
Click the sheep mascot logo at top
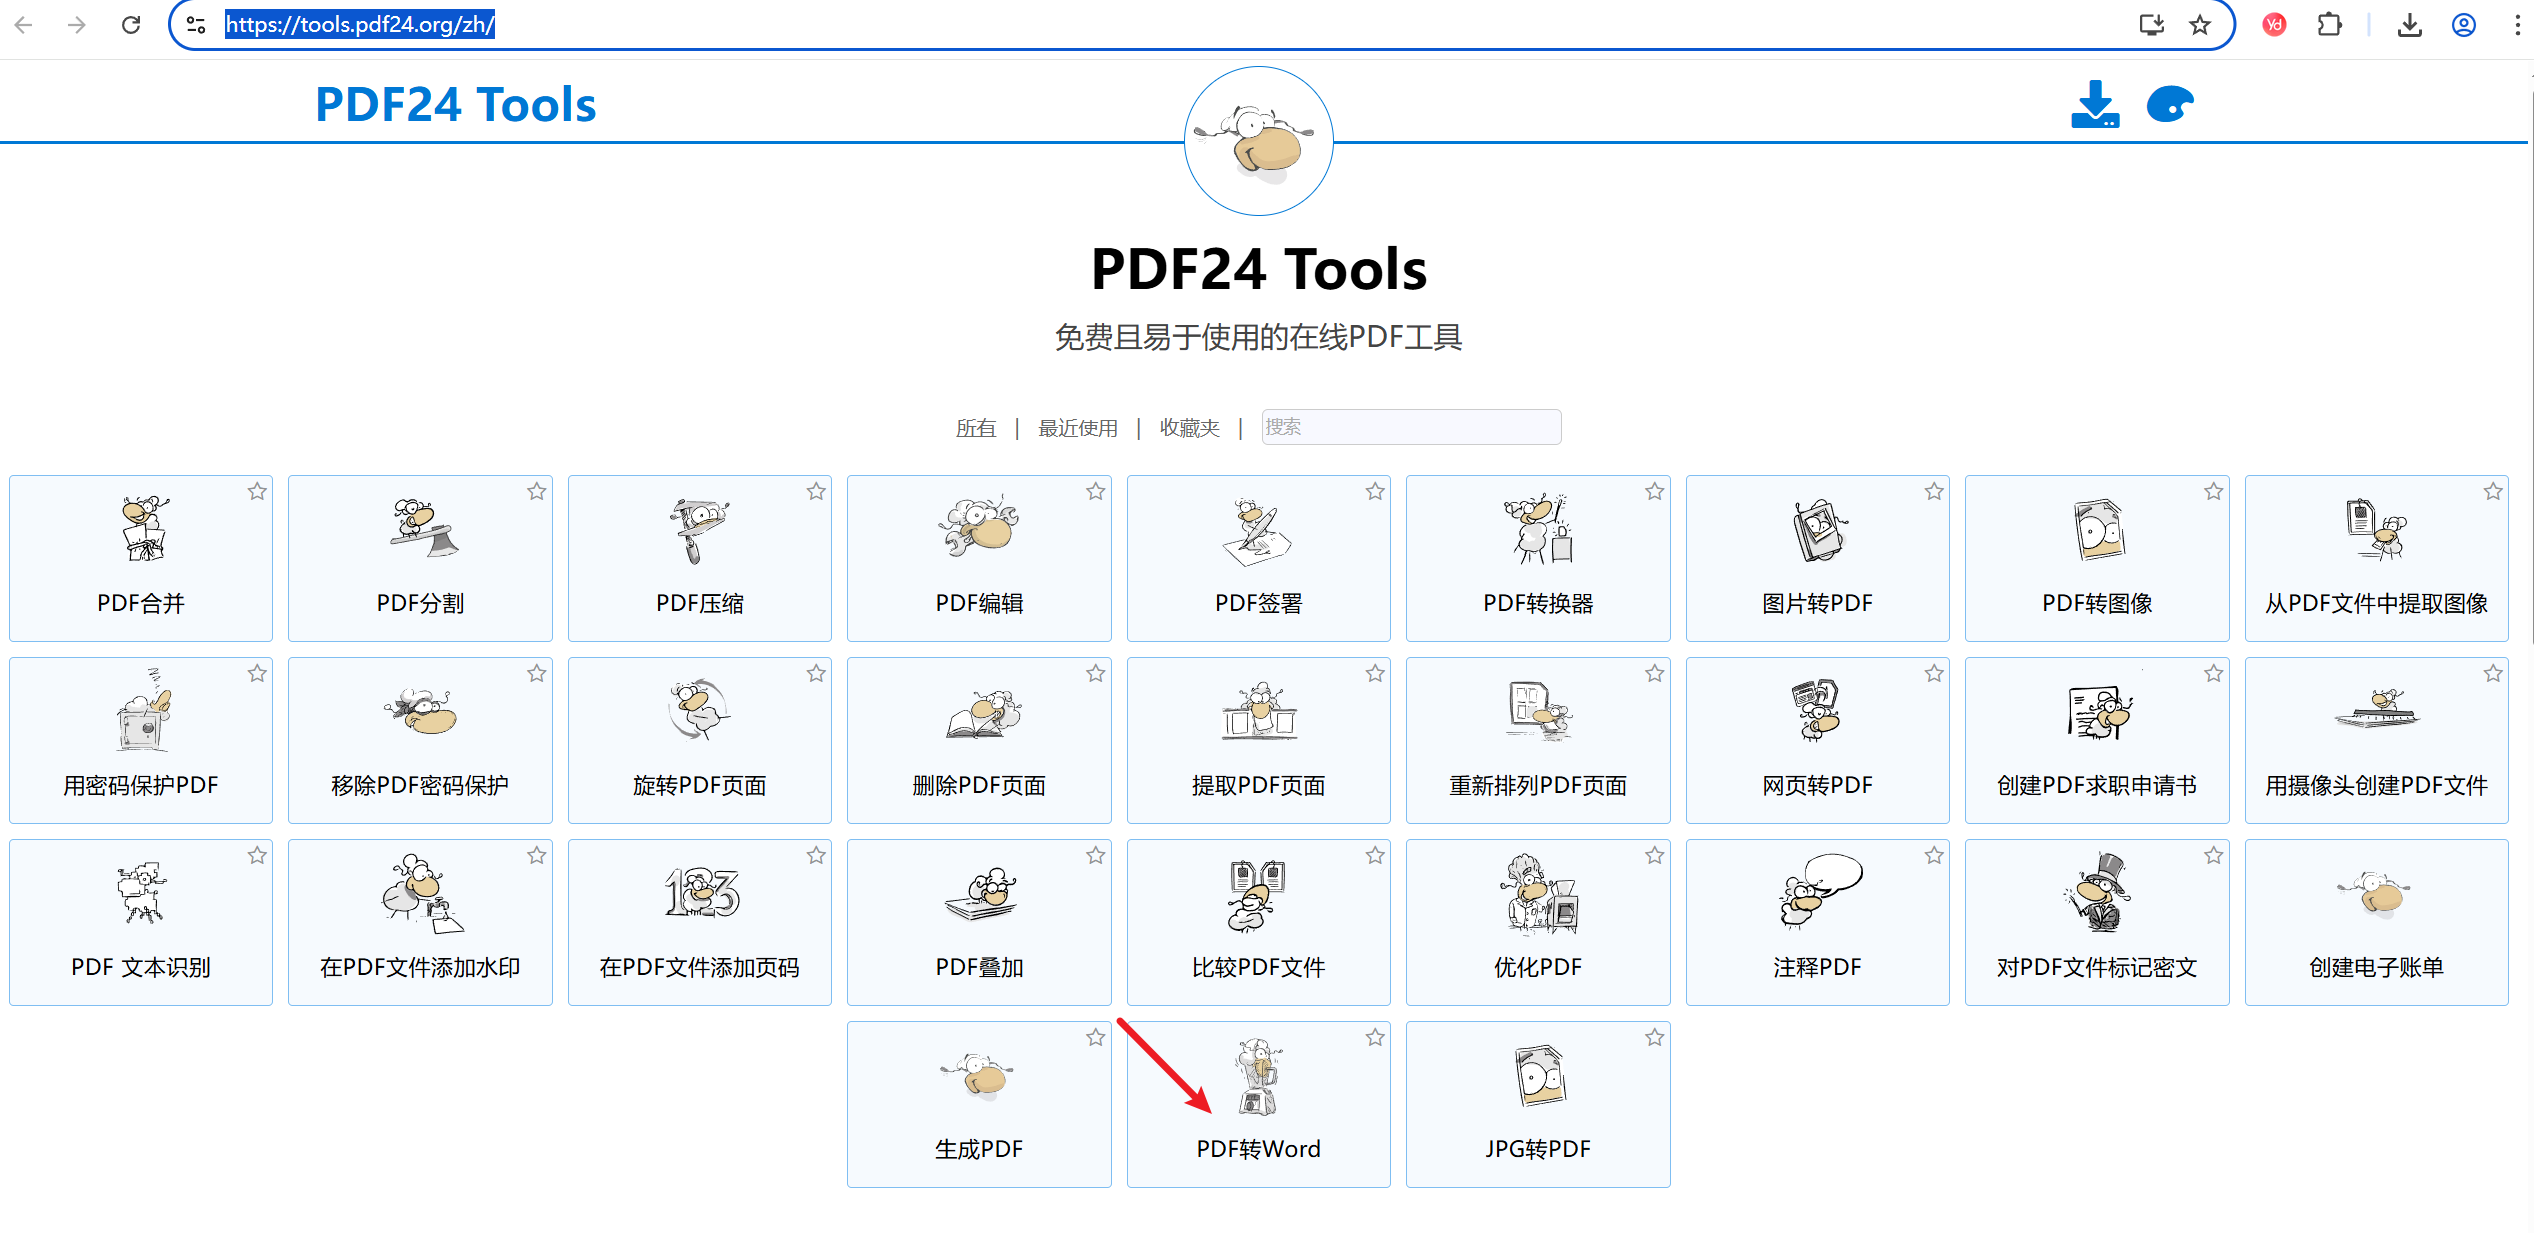coord(1258,141)
